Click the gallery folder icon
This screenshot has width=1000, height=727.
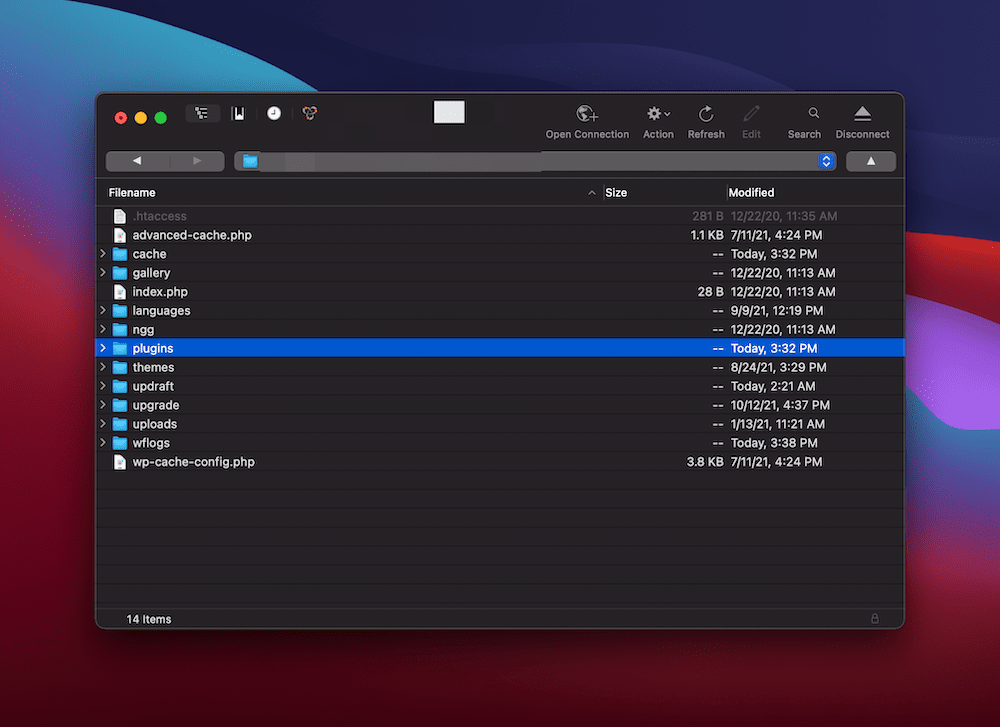119,273
